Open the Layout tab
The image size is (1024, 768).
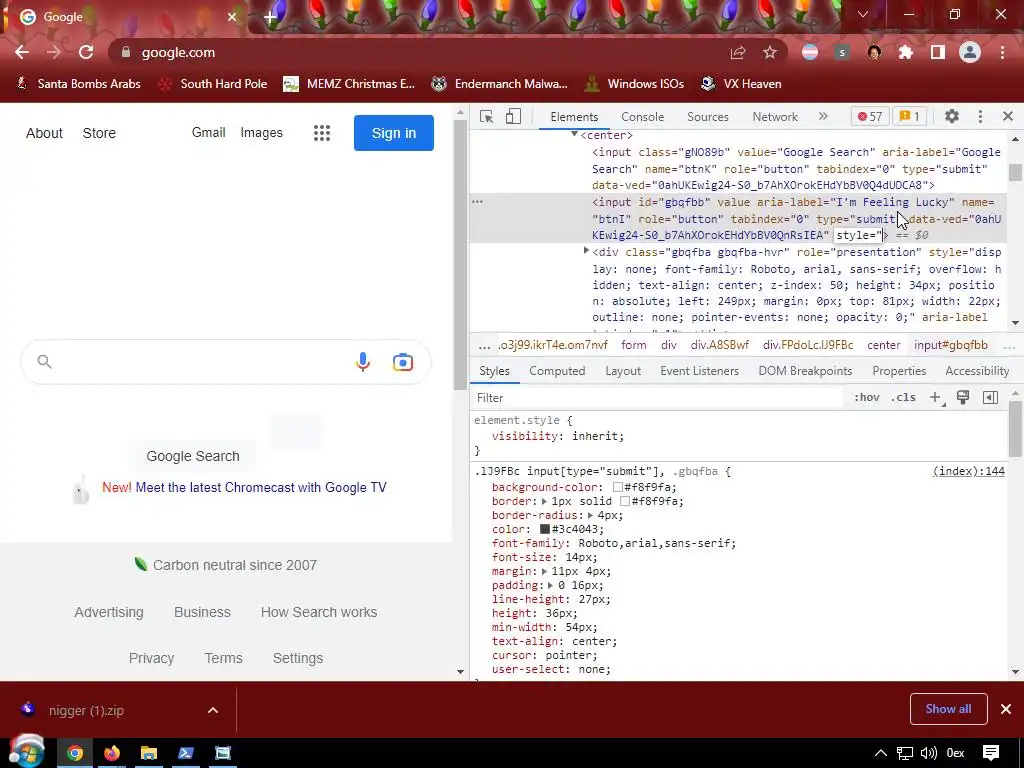[622, 371]
